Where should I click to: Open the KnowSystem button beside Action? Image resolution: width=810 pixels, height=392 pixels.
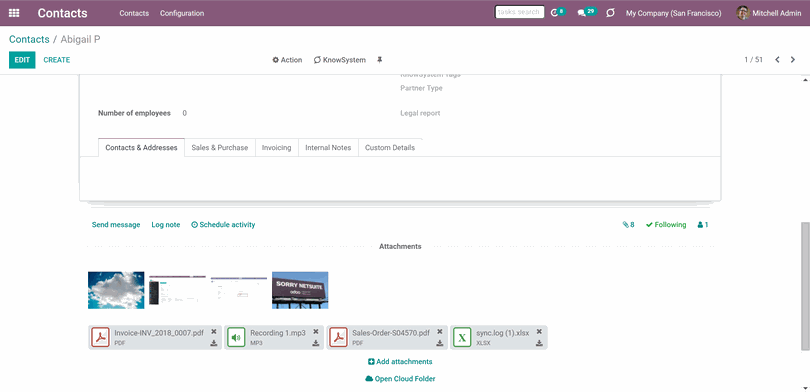click(x=339, y=60)
